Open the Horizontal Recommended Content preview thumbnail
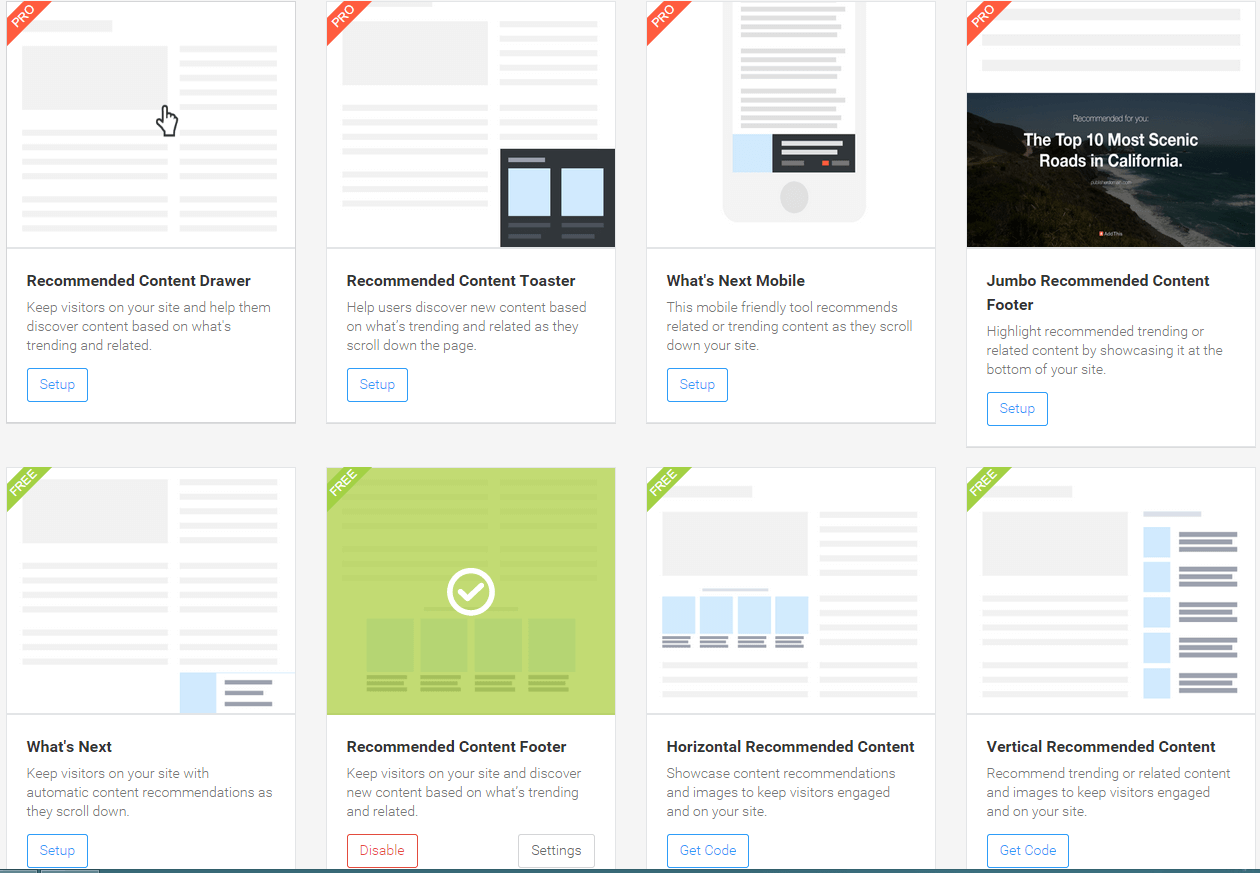Screen dimensions: 1260x873 791,591
